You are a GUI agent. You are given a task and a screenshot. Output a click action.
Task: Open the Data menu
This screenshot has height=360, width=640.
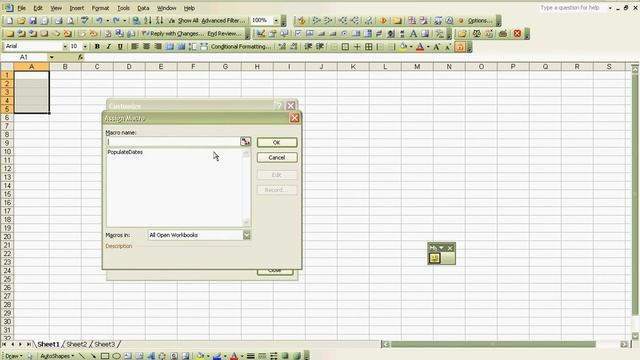[143, 8]
